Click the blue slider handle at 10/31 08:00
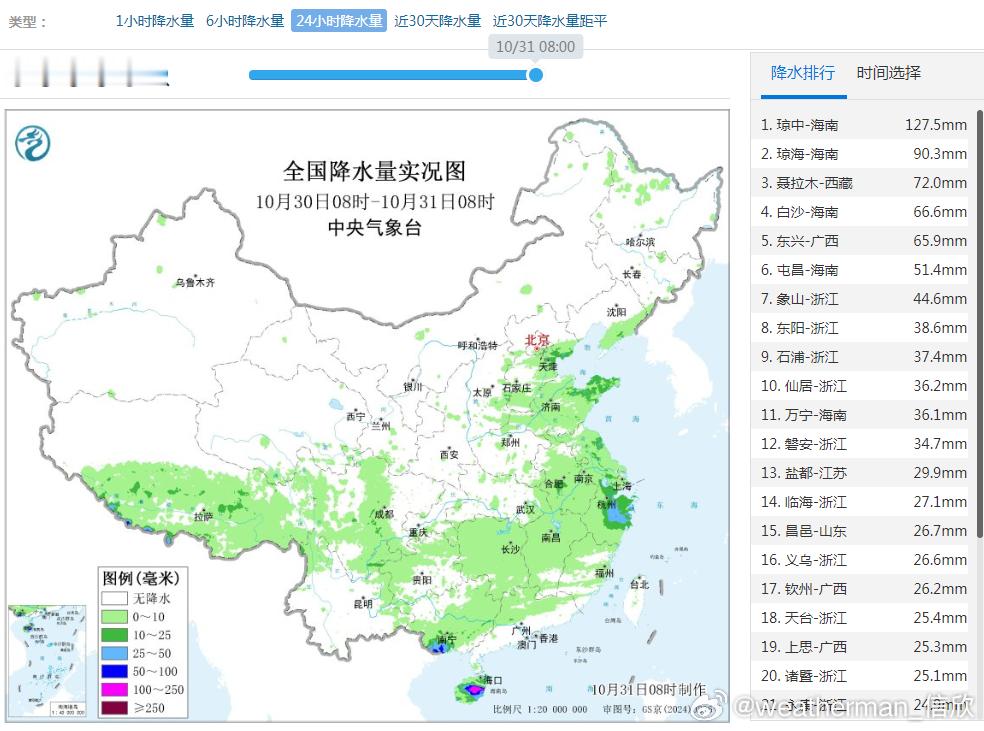 click(x=536, y=74)
